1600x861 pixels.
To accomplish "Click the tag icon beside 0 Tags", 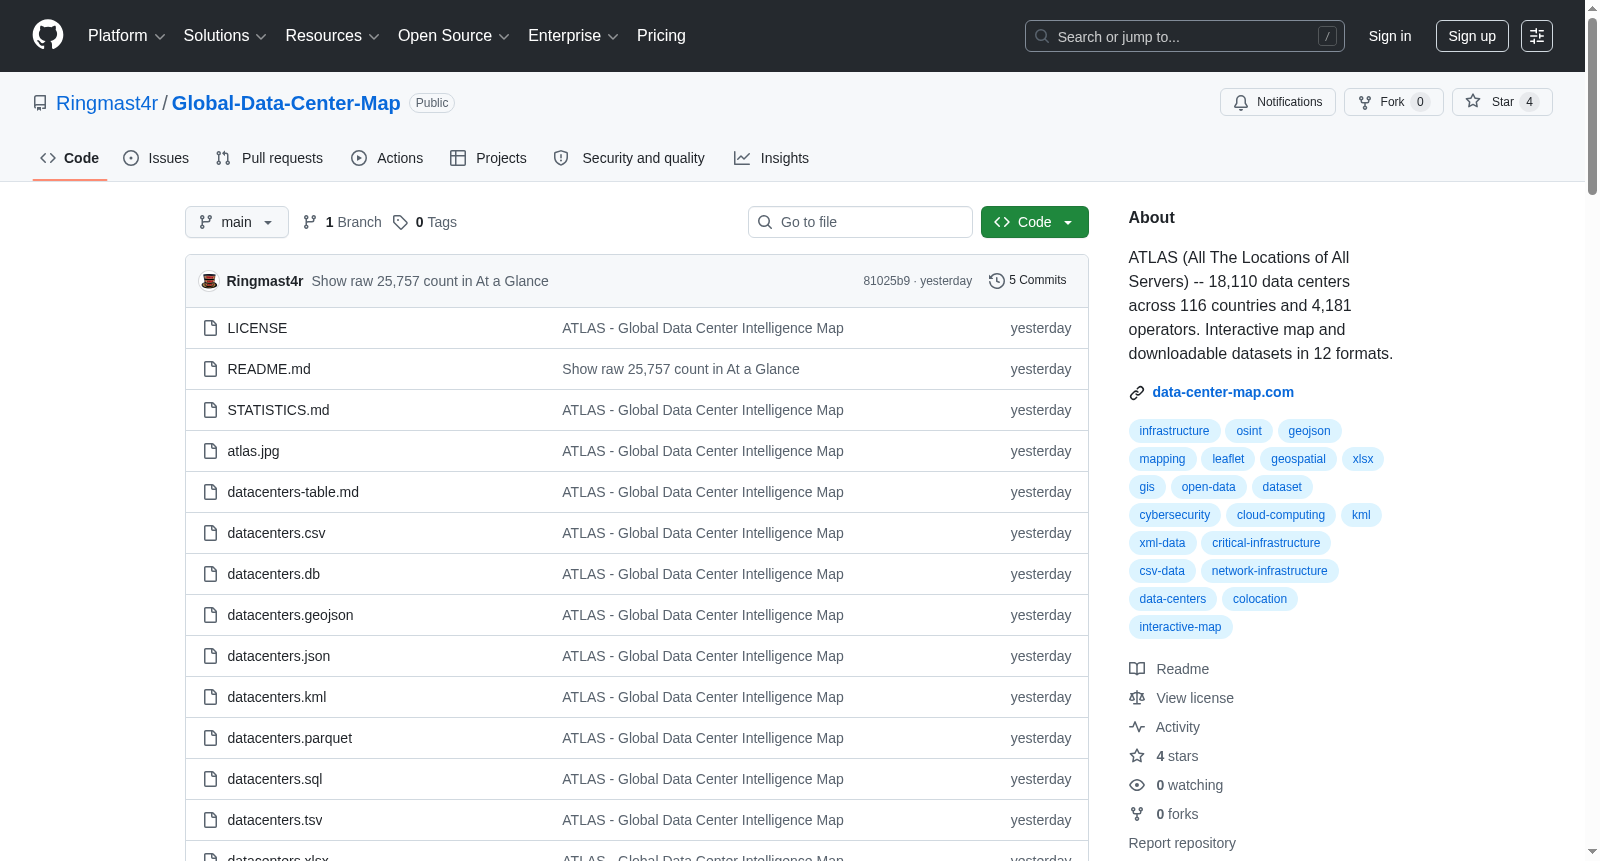I will (400, 222).
